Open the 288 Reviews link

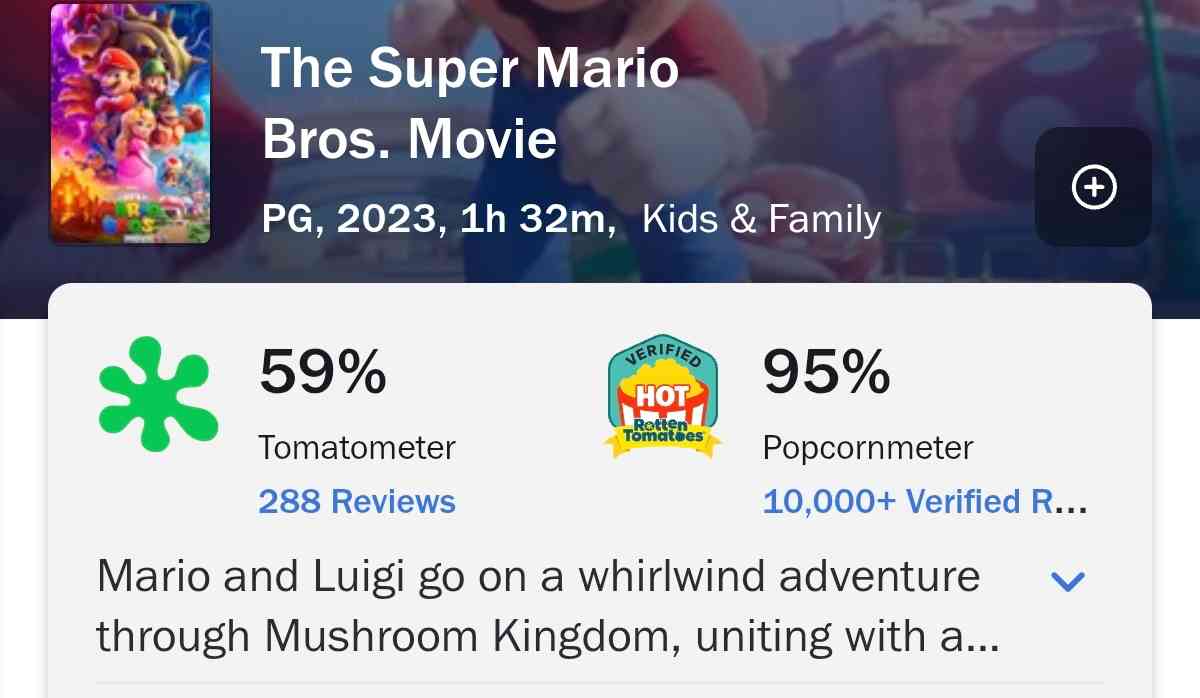point(357,501)
